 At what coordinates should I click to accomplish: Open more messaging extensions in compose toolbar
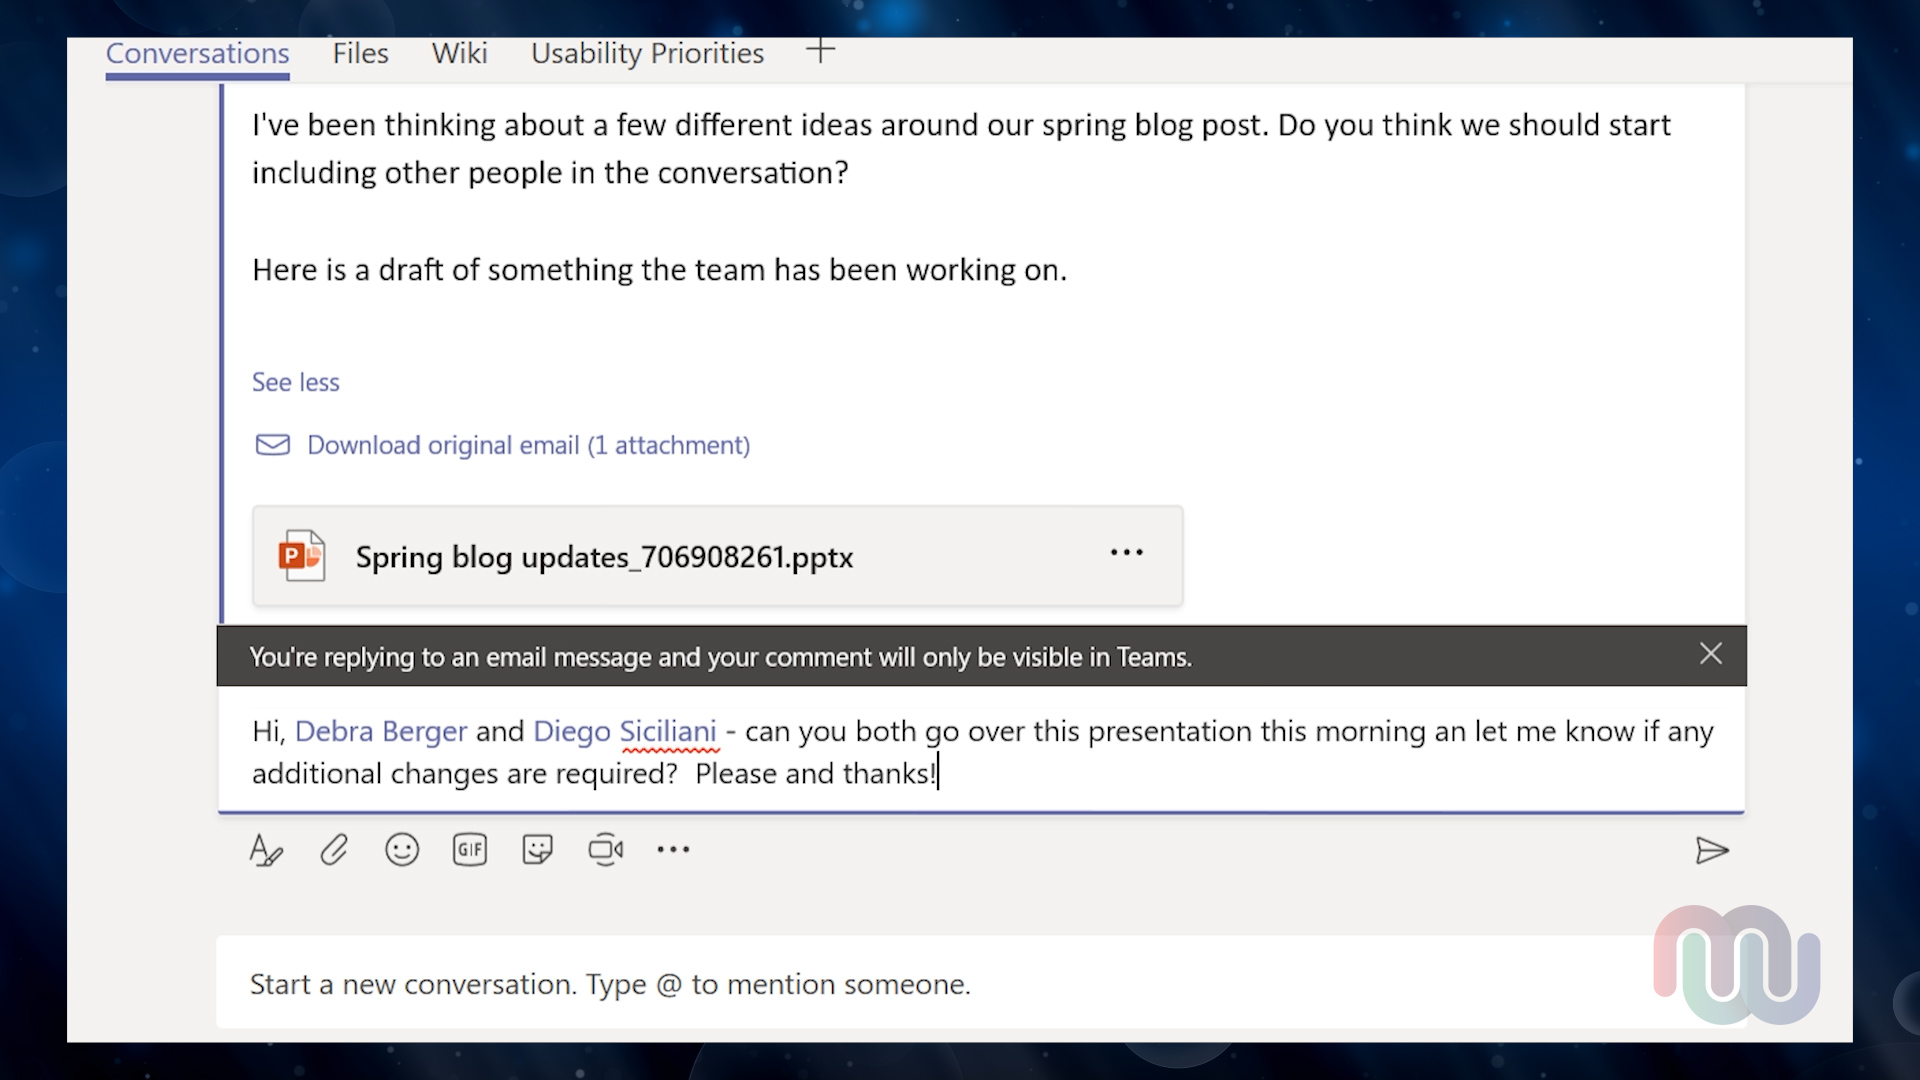click(x=673, y=850)
